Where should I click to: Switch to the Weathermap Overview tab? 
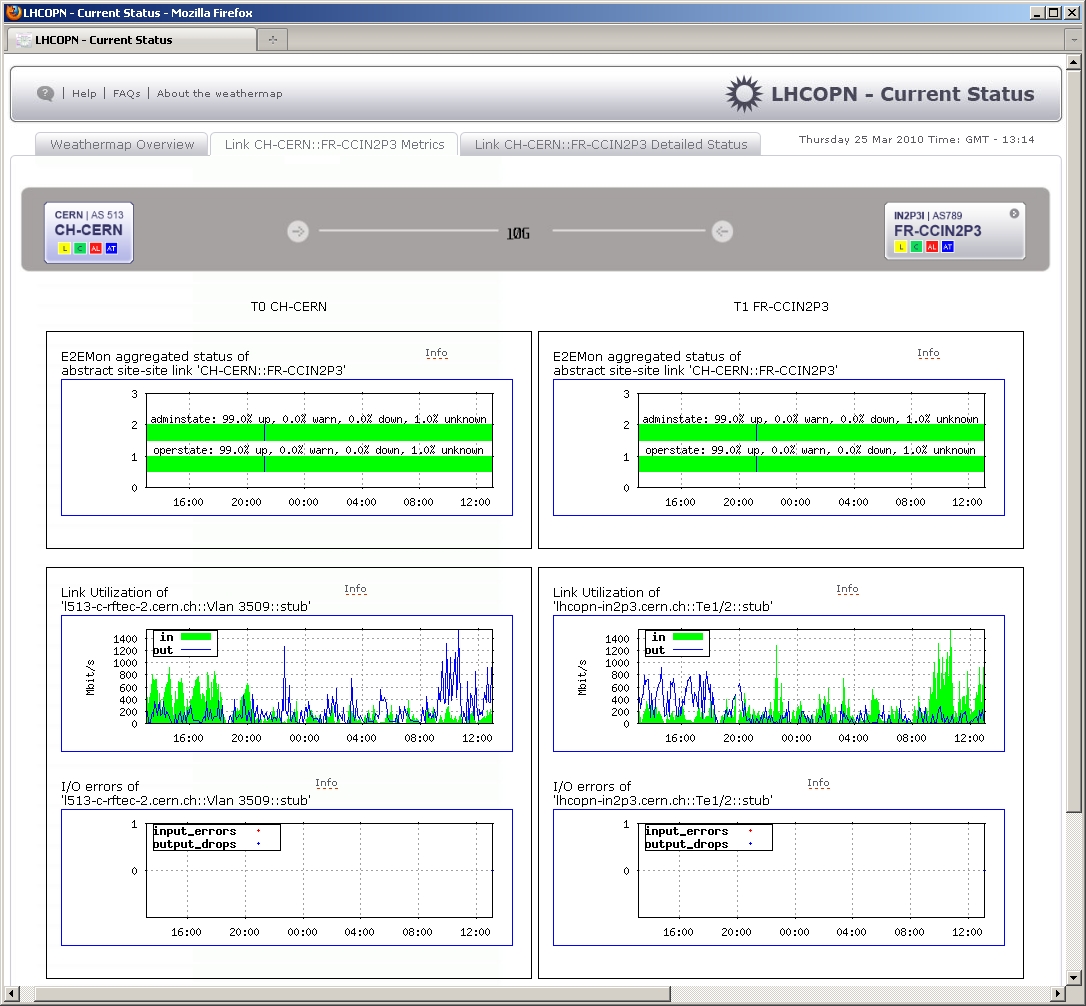[122, 145]
